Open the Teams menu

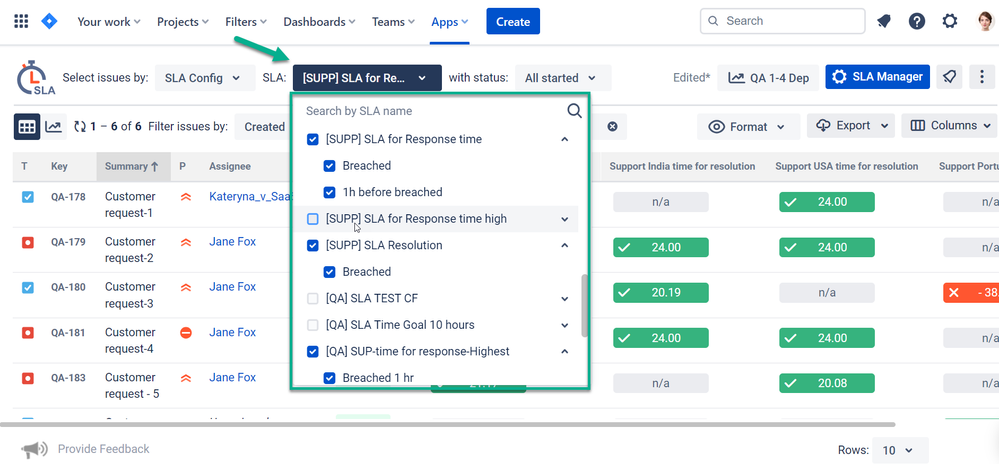[393, 22]
